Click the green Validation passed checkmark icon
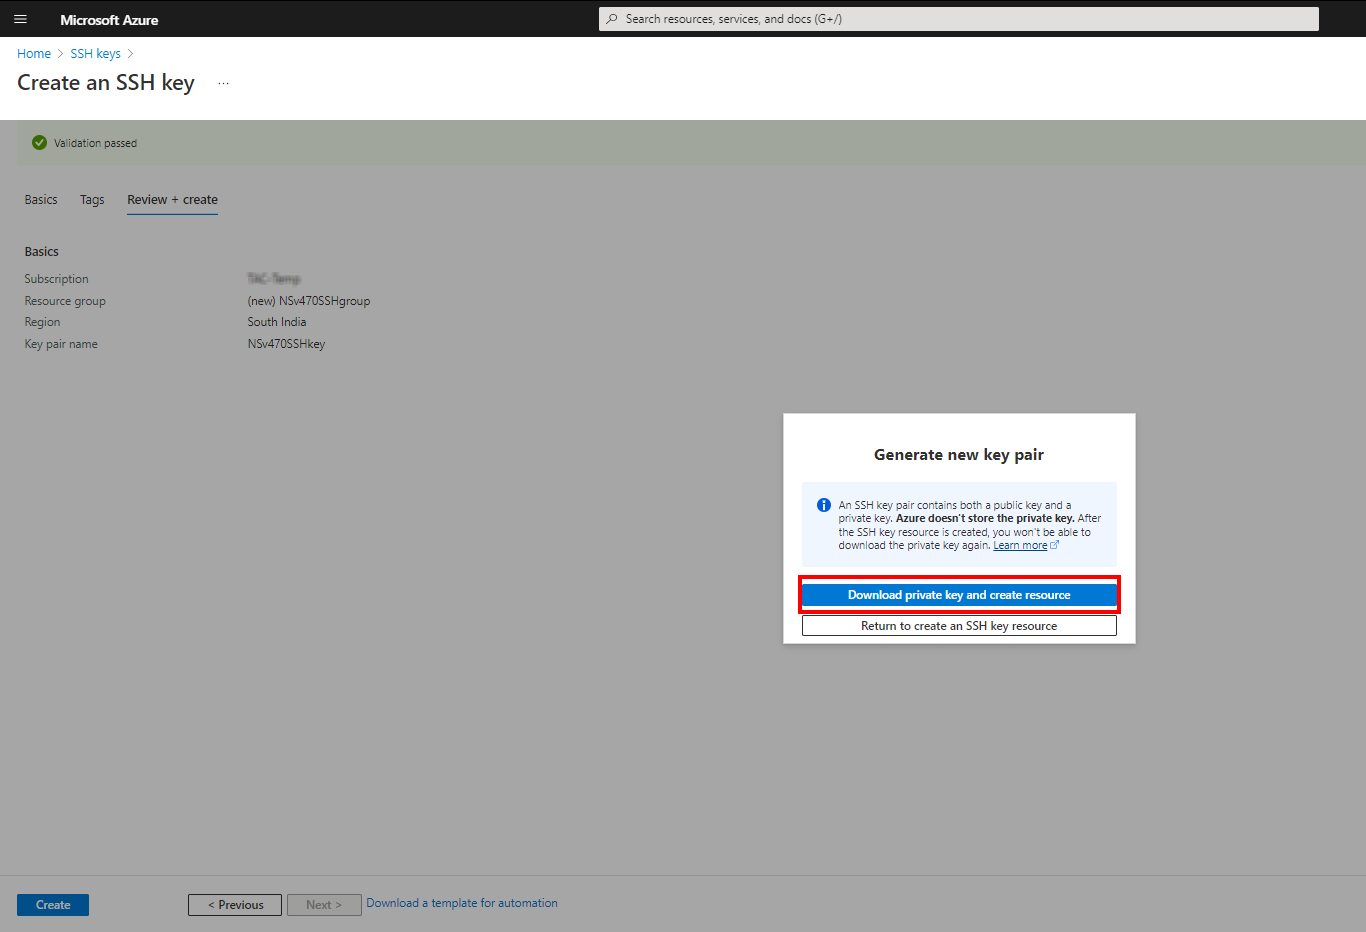 tap(39, 143)
